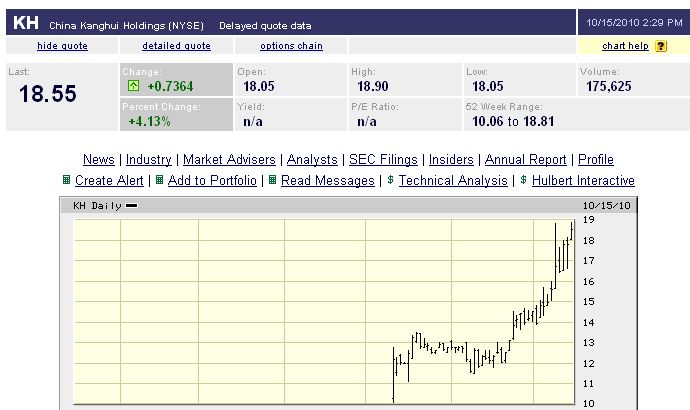
Task: Click the green up-arrow change icon
Action: tap(133, 86)
